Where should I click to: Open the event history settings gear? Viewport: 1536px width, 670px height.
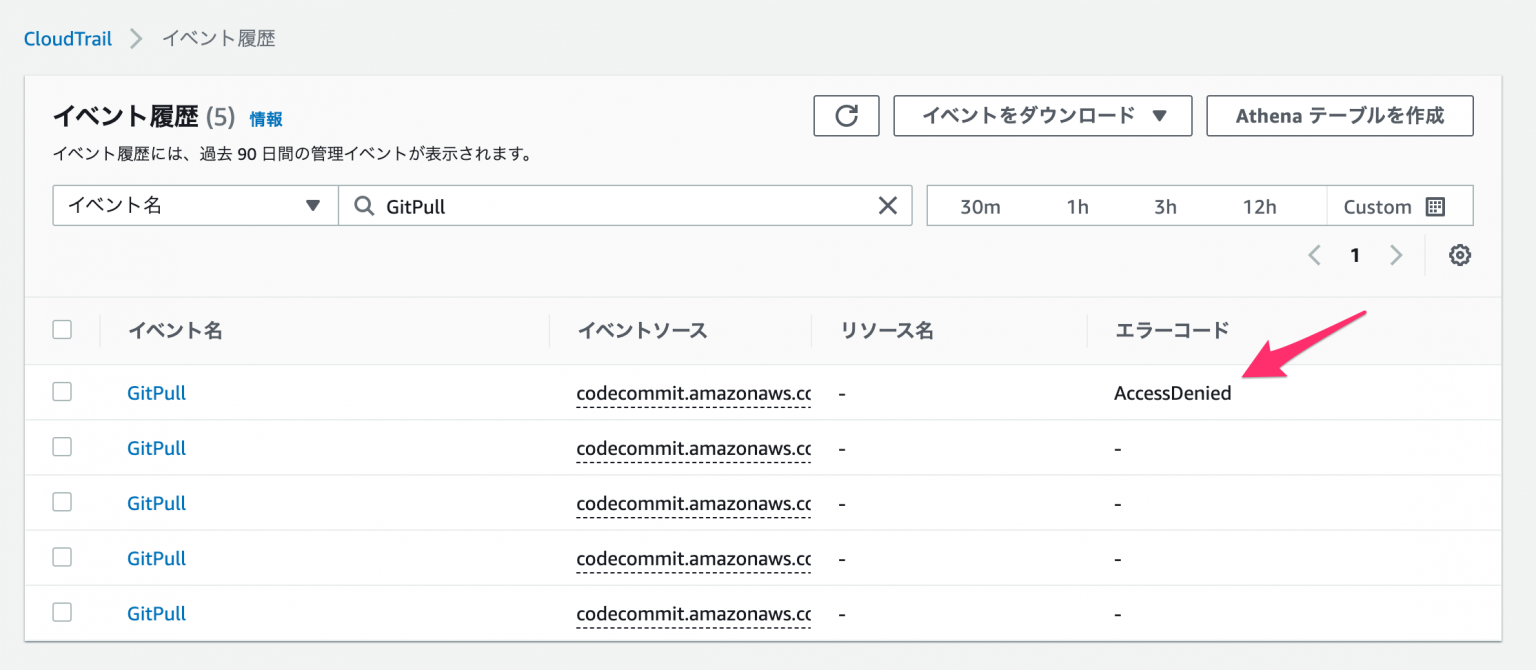tap(1459, 255)
